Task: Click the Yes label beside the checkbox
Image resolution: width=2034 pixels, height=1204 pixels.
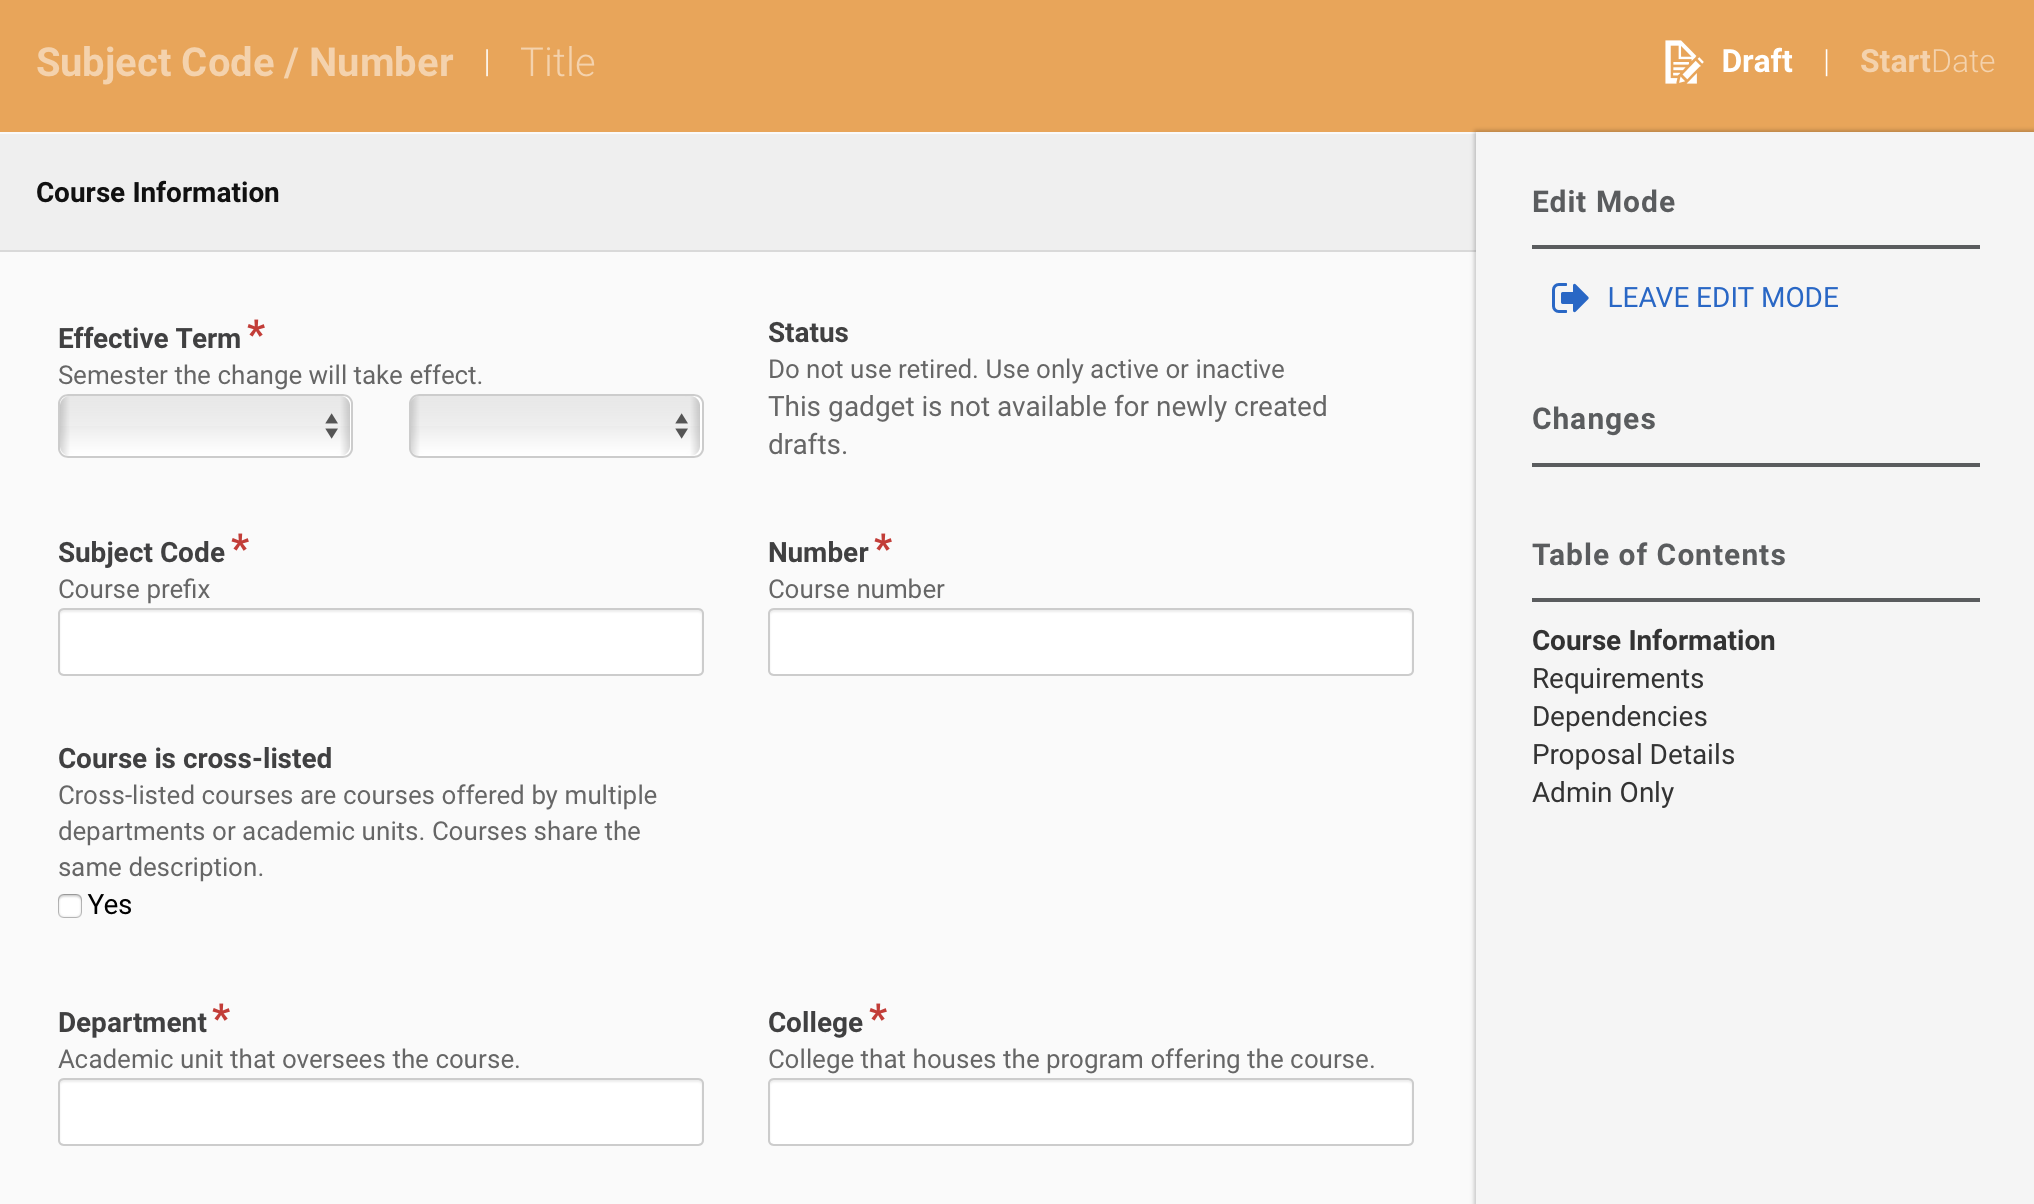Action: [109, 905]
